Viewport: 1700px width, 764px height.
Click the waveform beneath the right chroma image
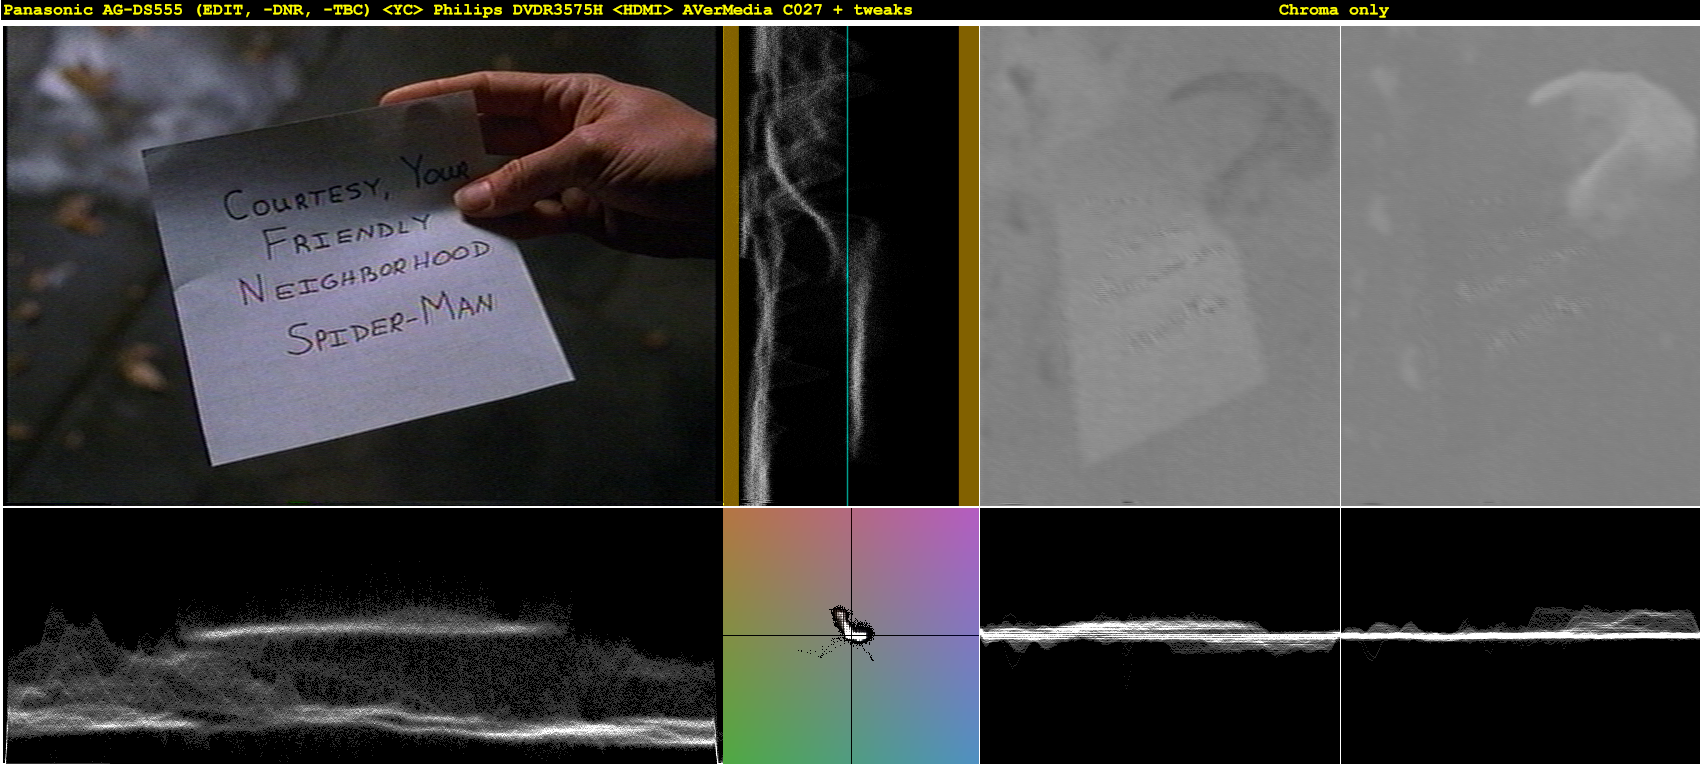[x=1520, y=636]
